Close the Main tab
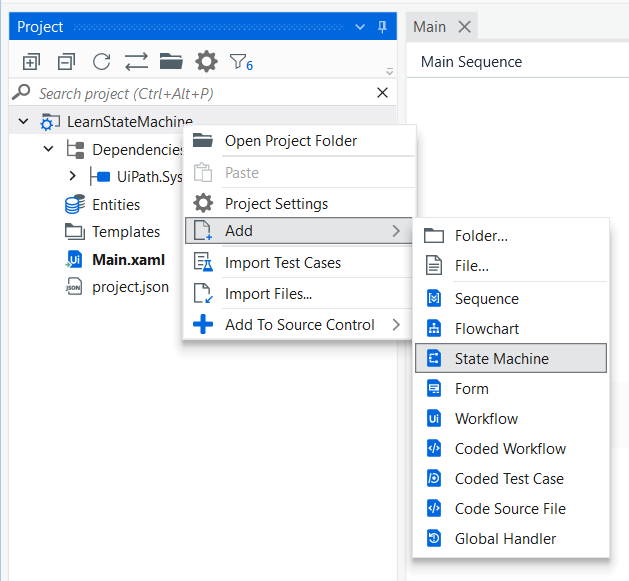The image size is (629, 581). tap(465, 27)
